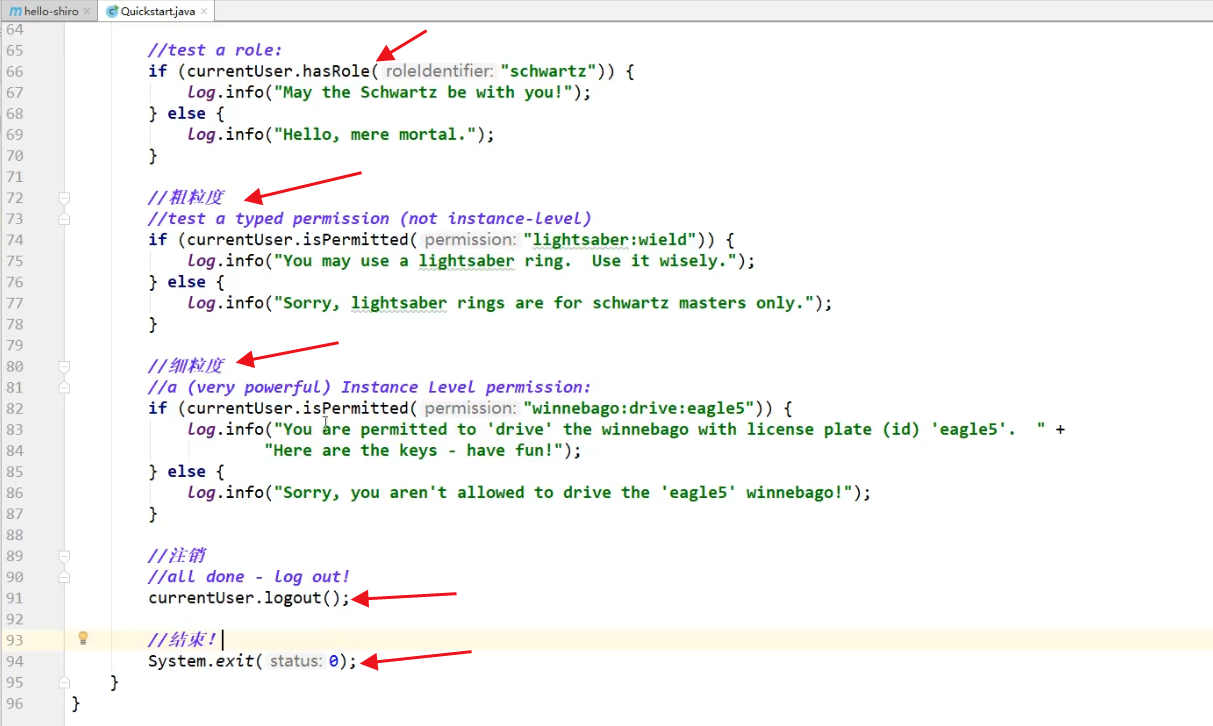This screenshot has width=1213, height=726.
Task: Click the status: parameter hint
Action: (x=295, y=661)
